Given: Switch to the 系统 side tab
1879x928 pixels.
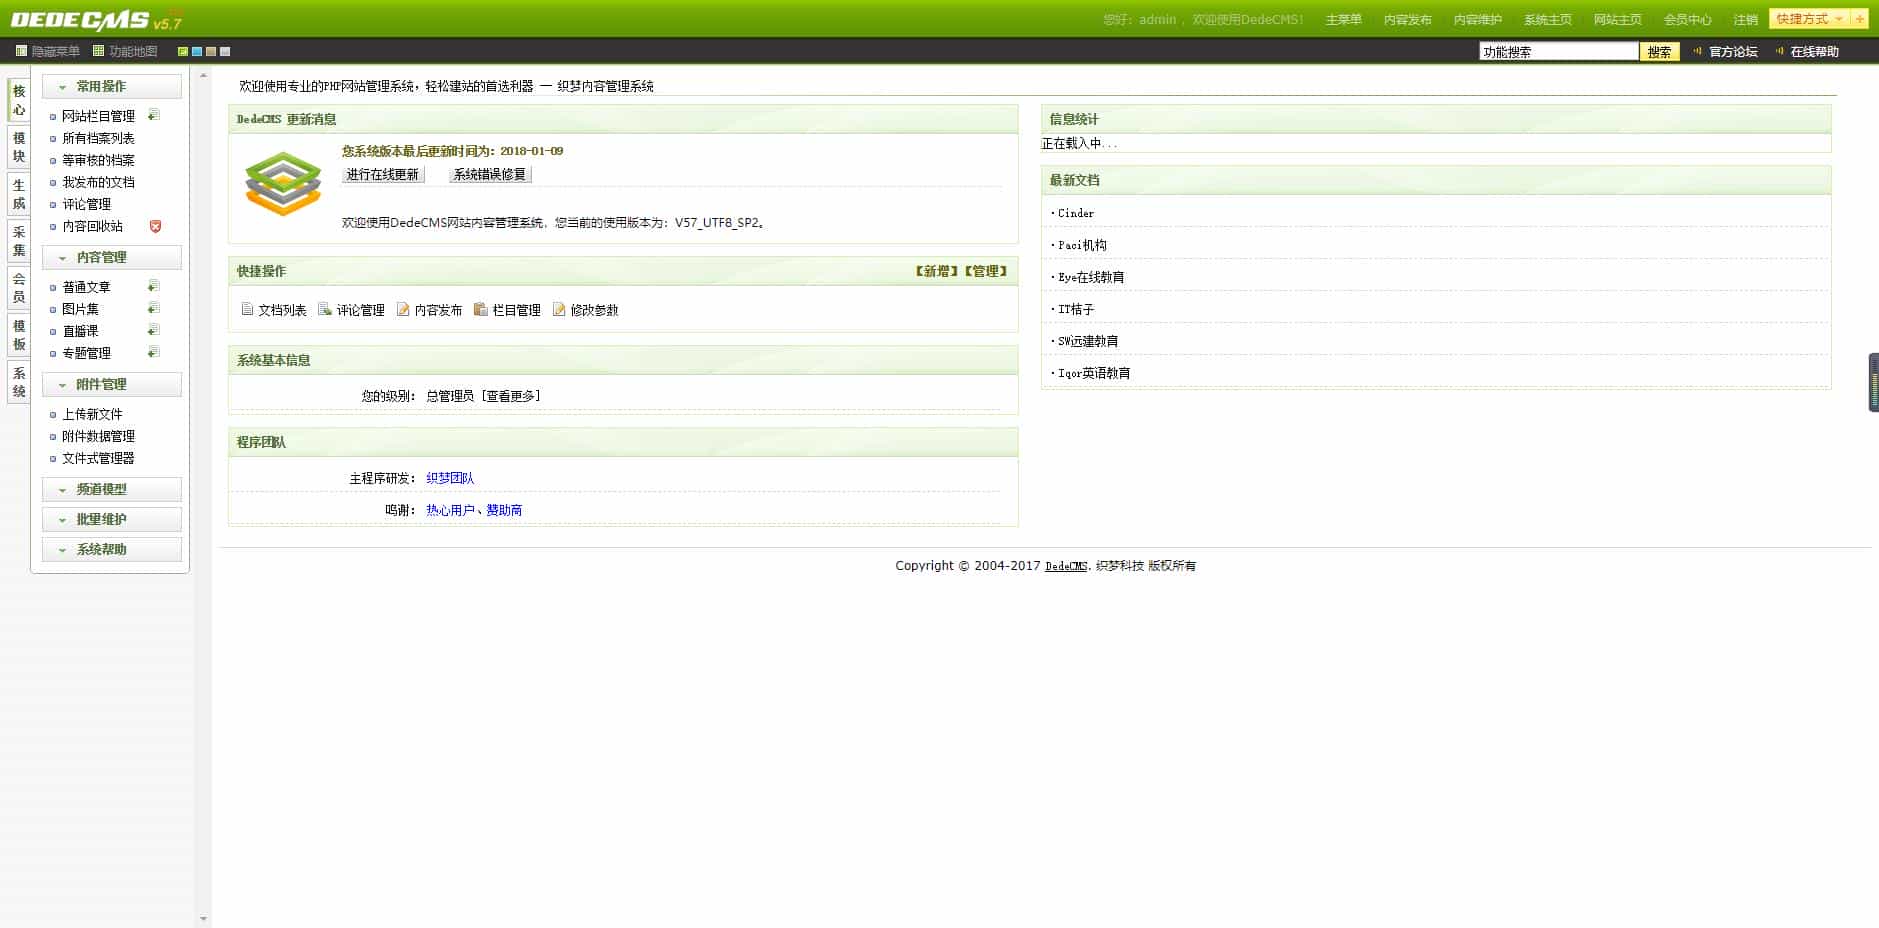Looking at the screenshot, I should click(18, 382).
